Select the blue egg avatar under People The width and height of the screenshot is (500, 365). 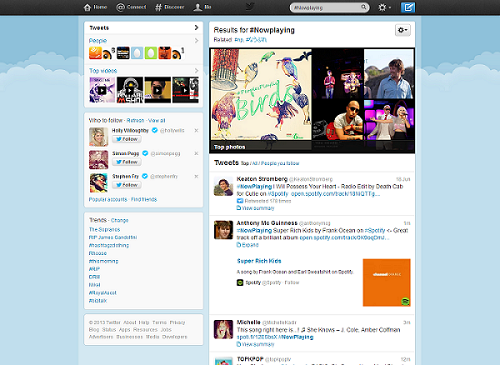pos(137,53)
